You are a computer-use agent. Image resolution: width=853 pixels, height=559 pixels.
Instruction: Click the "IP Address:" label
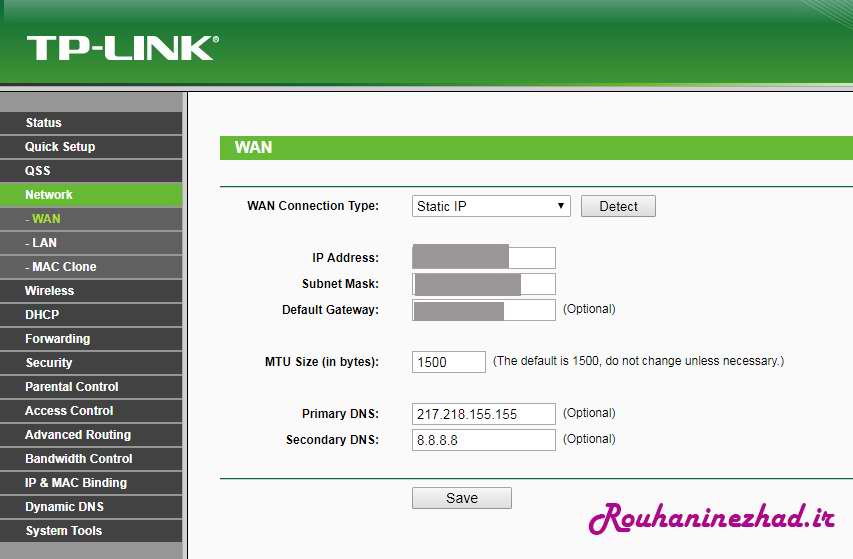point(345,258)
